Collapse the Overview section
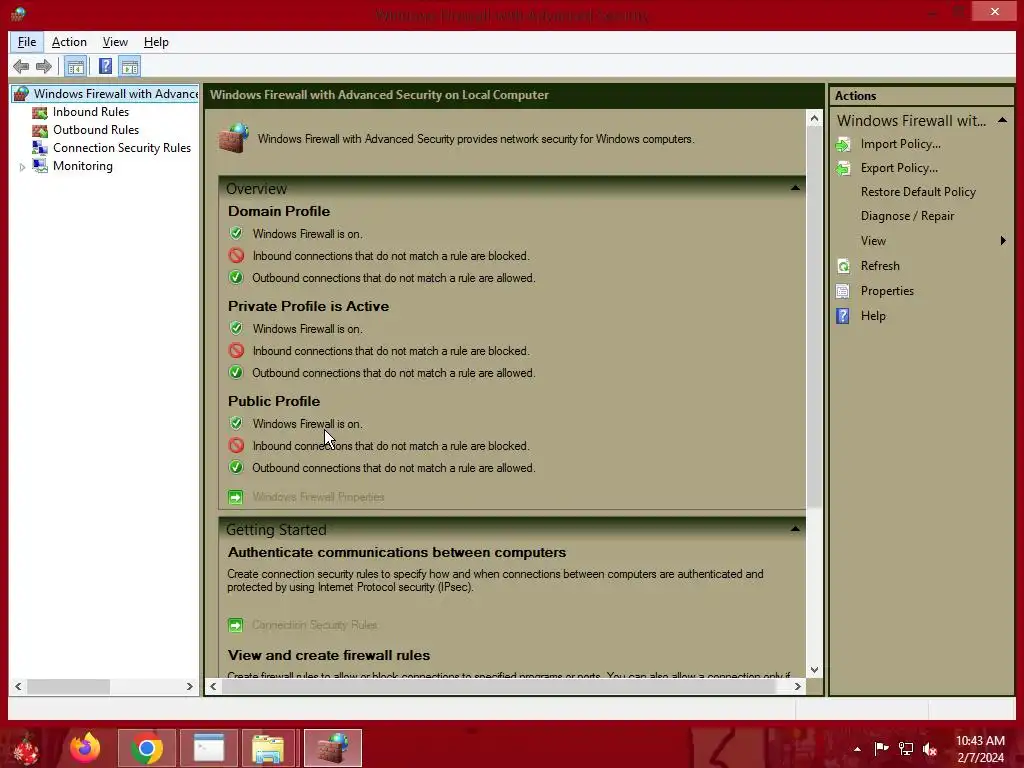 pos(795,188)
